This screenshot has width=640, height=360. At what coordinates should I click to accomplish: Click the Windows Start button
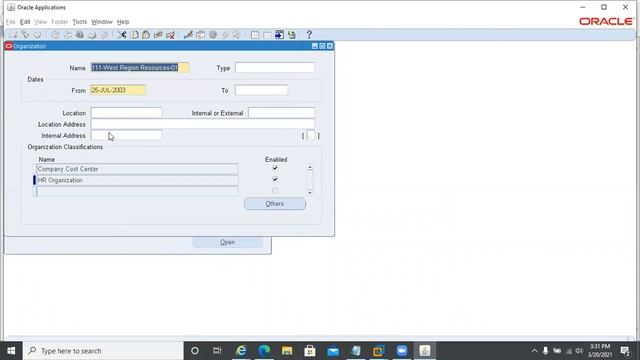pyautogui.click(x=11, y=351)
